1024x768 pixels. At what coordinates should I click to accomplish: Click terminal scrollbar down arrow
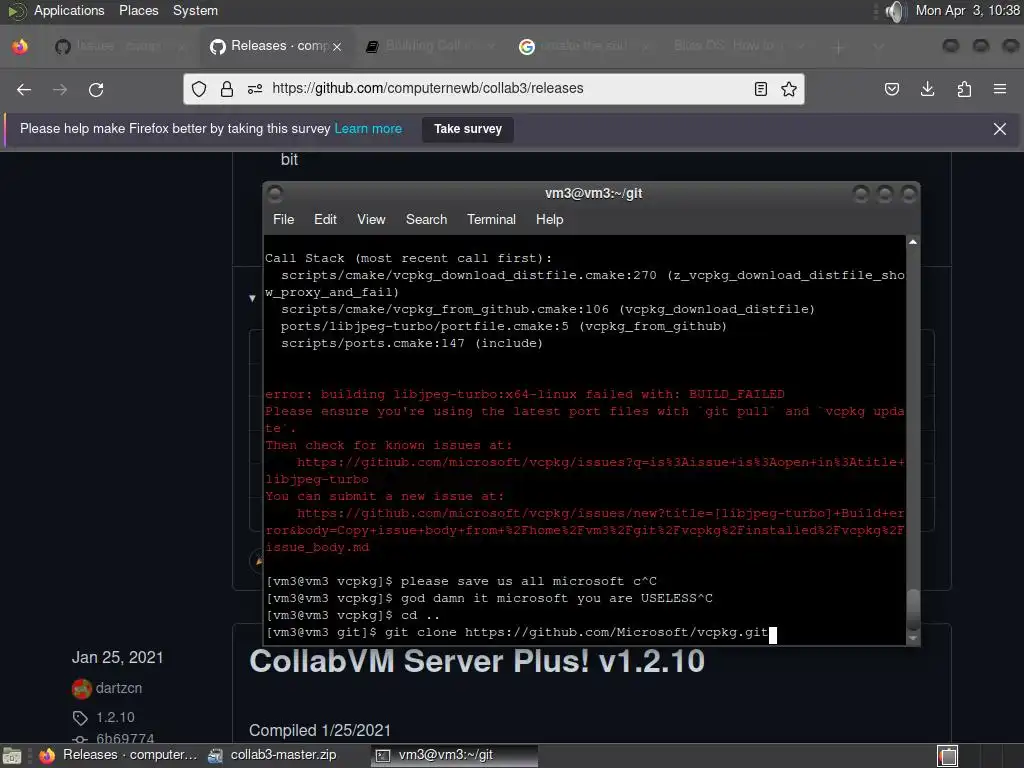(912, 638)
